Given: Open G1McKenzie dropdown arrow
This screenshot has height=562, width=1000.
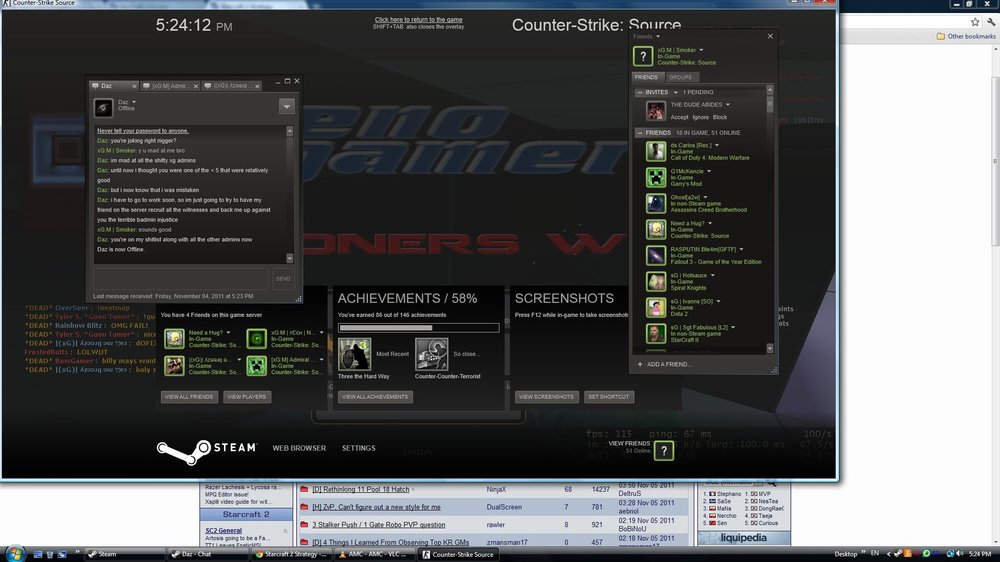Looking at the screenshot, I should (709, 172).
